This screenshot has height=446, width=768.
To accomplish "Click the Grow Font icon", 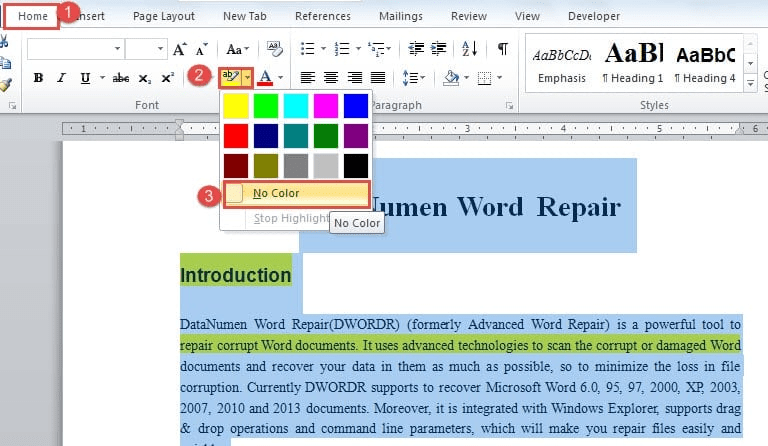I will tap(179, 49).
